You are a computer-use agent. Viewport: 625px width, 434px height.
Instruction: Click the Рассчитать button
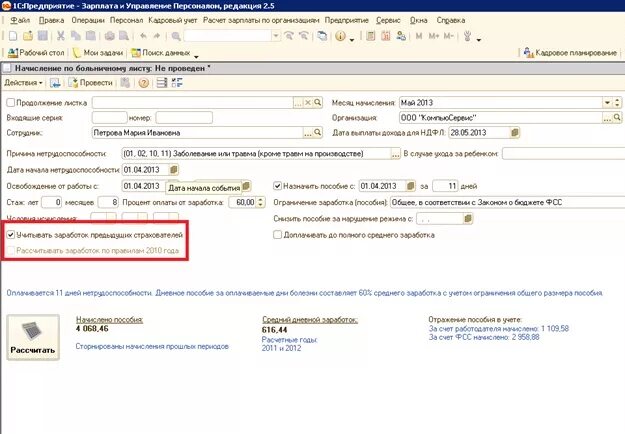[x=33, y=337]
